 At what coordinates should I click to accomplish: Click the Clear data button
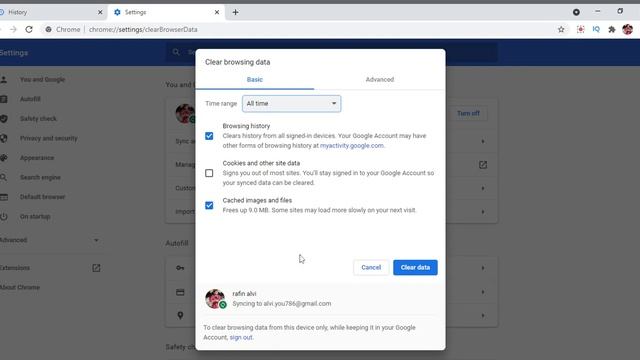(415, 267)
